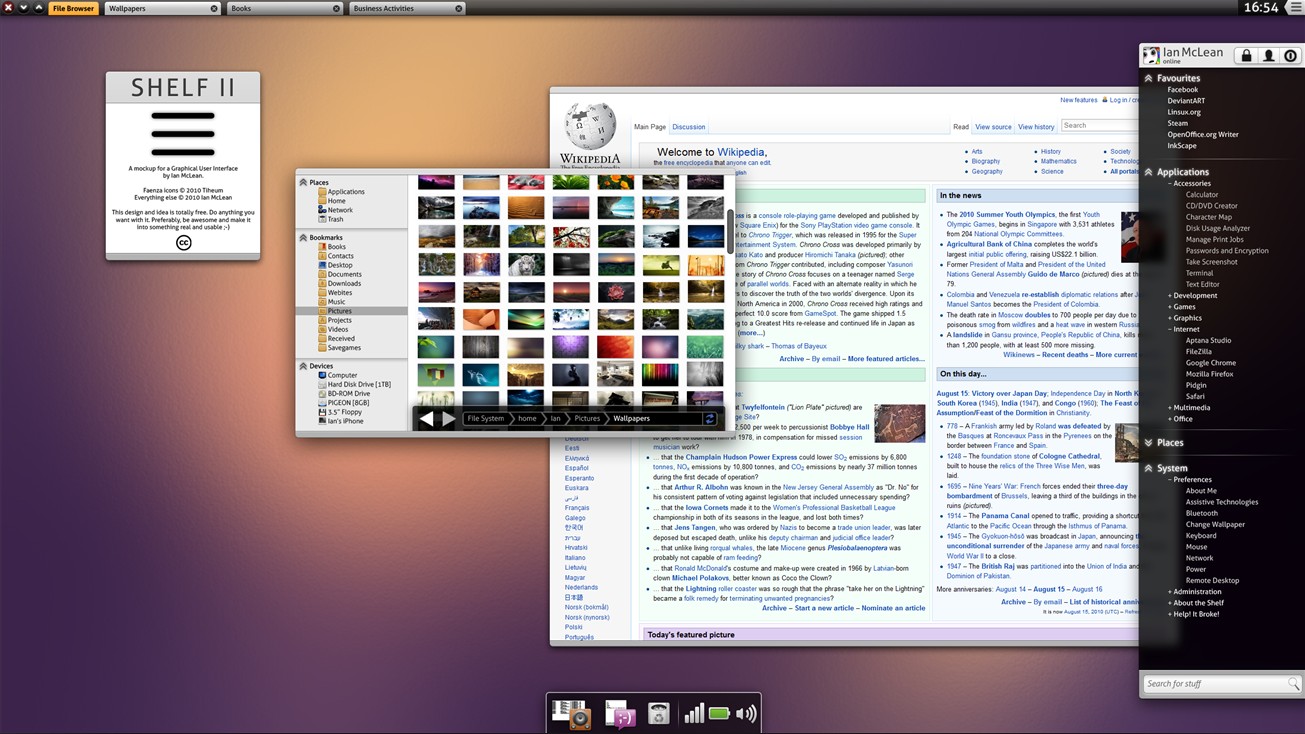1305x734 pixels.
Task: Click the up arrow button in top bar
Action: point(39,8)
